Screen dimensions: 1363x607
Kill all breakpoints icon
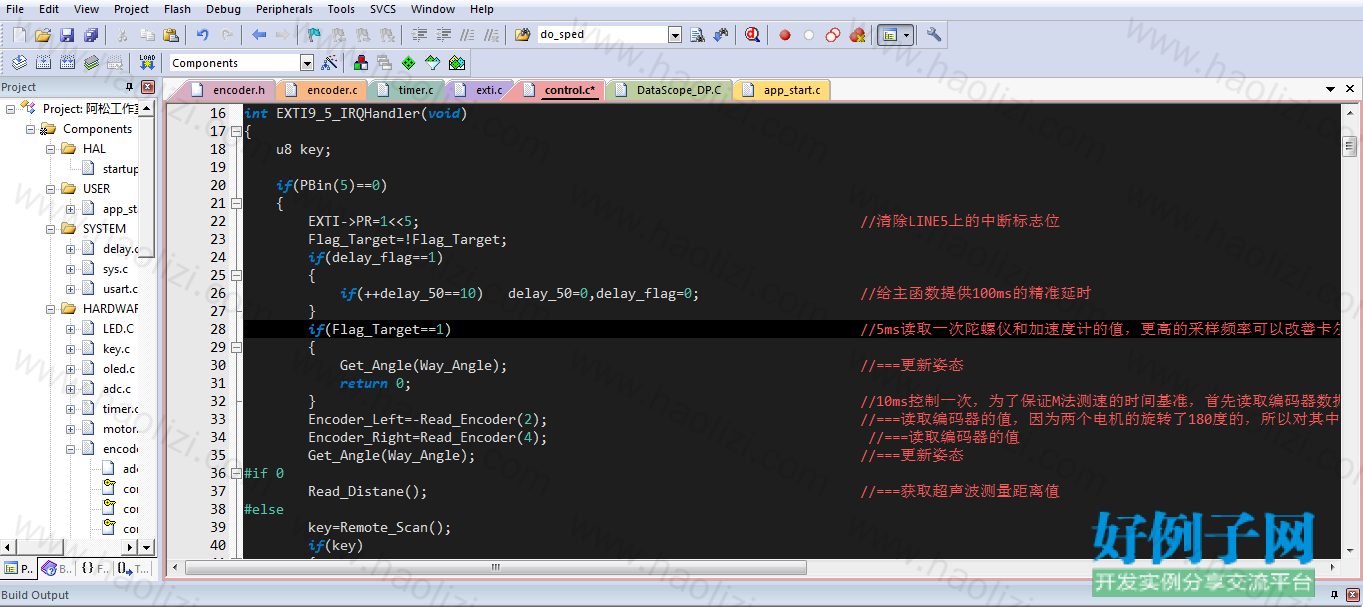[x=857, y=35]
